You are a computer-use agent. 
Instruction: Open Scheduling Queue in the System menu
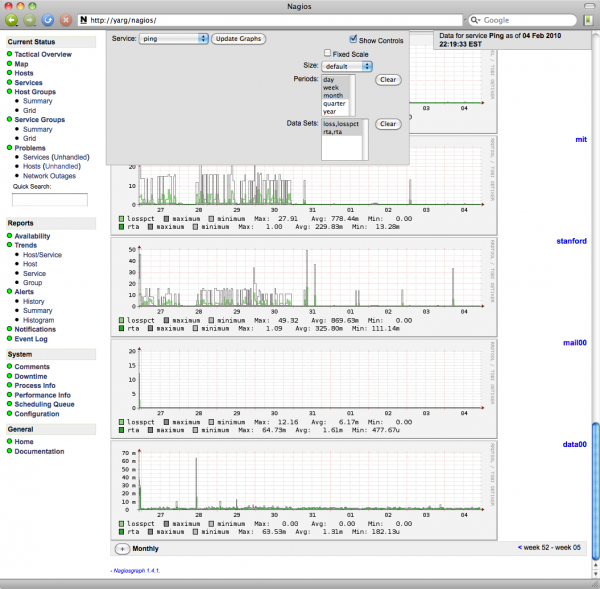pos(44,404)
